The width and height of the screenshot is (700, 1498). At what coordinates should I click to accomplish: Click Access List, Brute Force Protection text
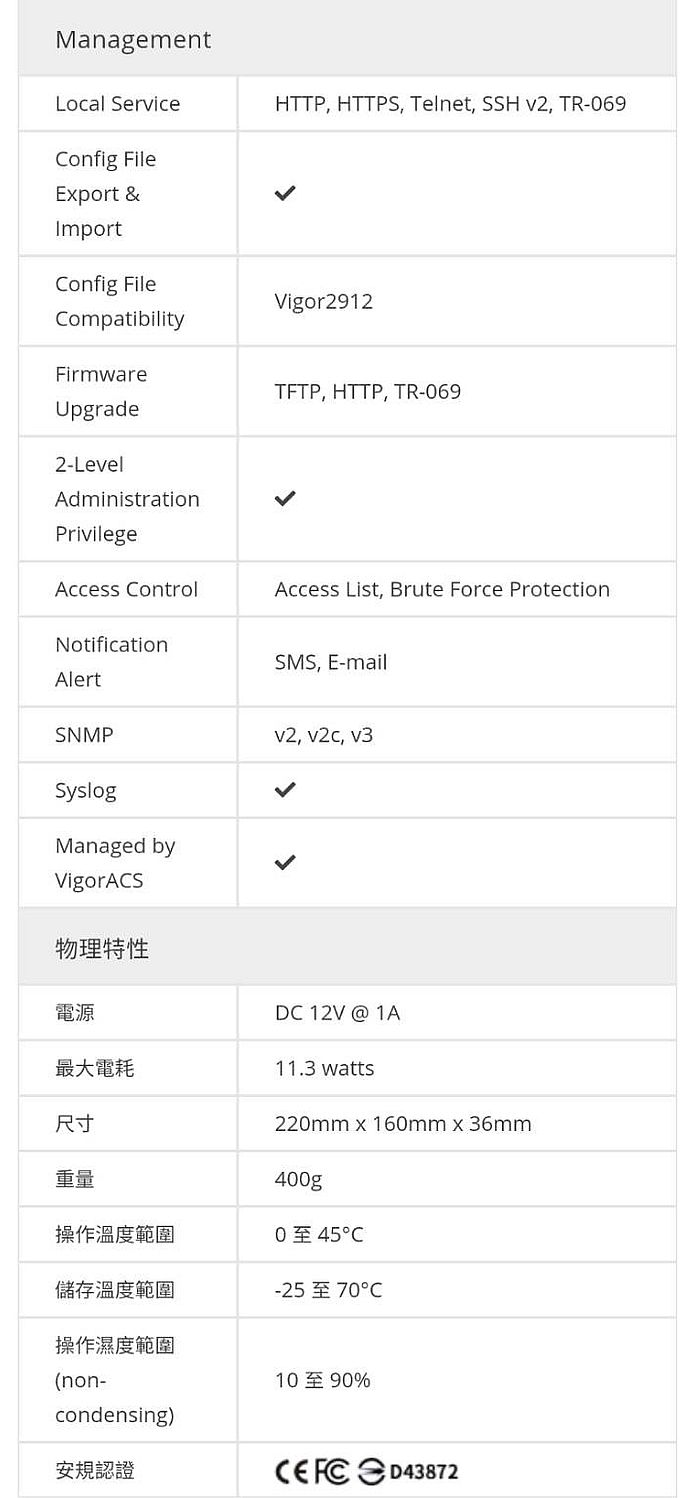(x=442, y=589)
